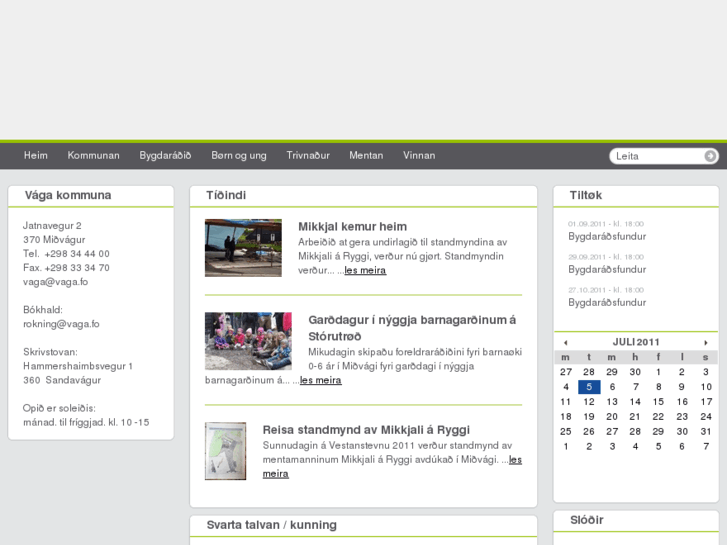
Task: Open Garðdagur í nýggja barnagarðinum article
Action: [412, 328]
